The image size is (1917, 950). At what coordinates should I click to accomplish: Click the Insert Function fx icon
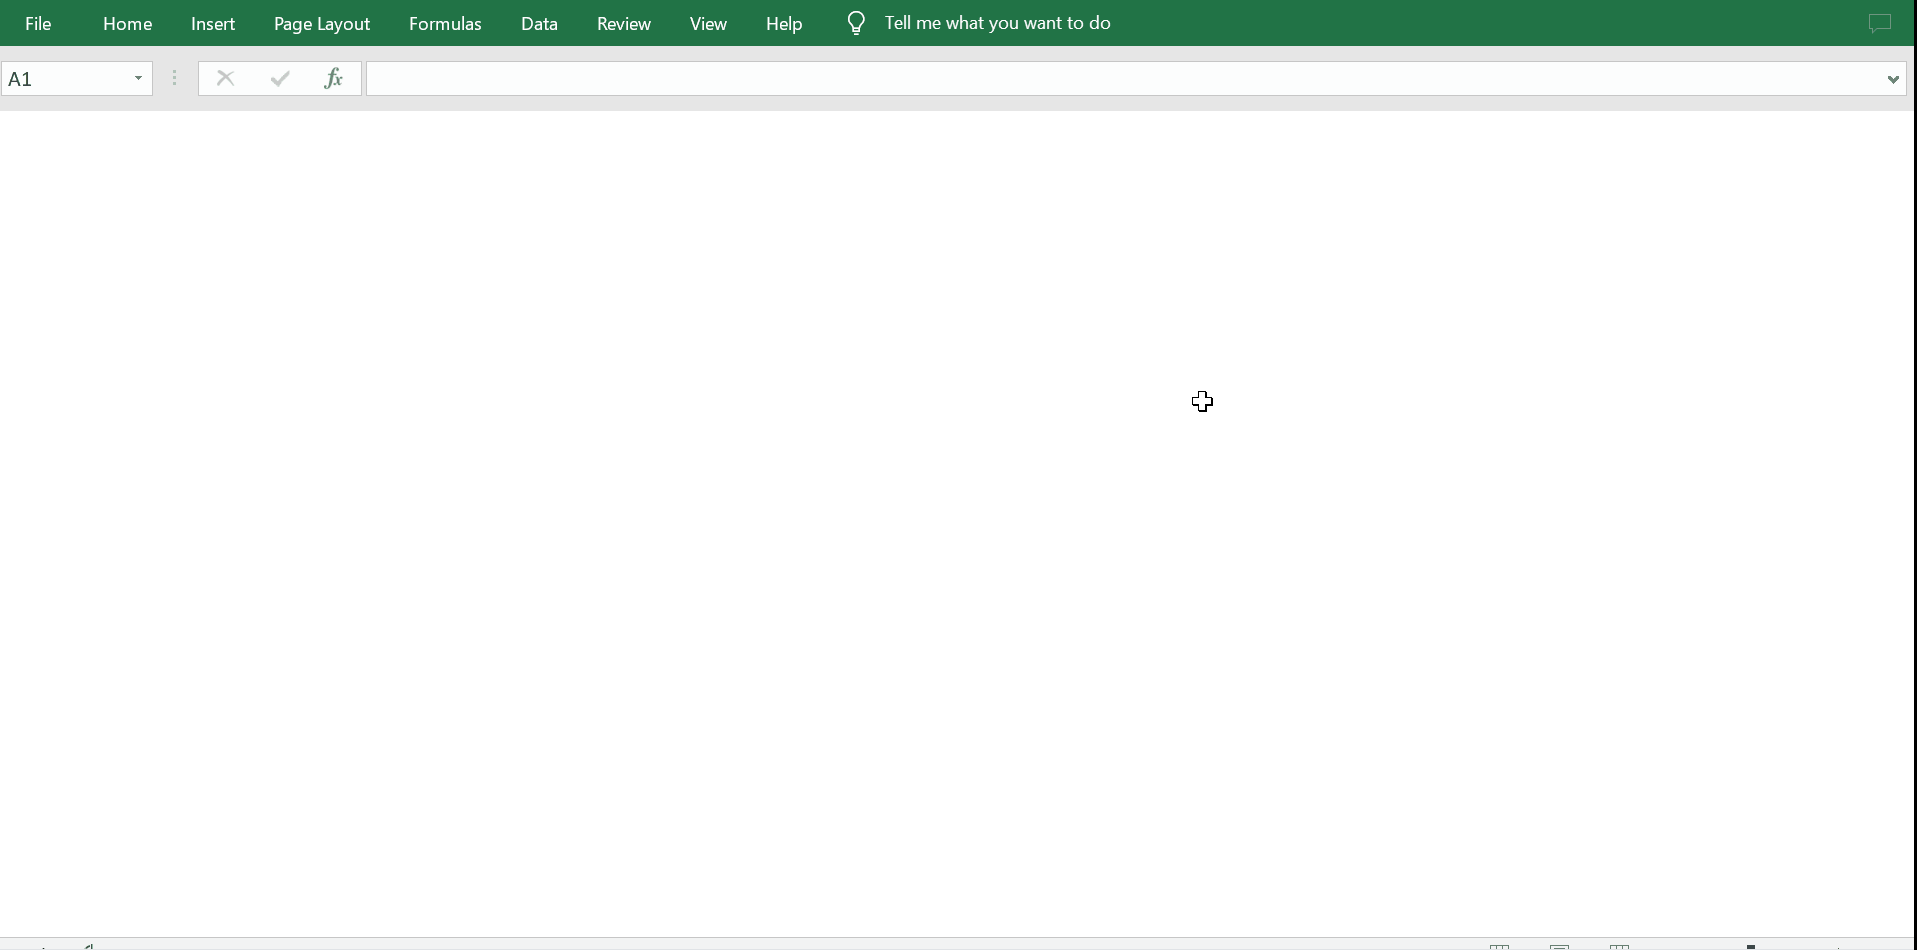coord(334,78)
